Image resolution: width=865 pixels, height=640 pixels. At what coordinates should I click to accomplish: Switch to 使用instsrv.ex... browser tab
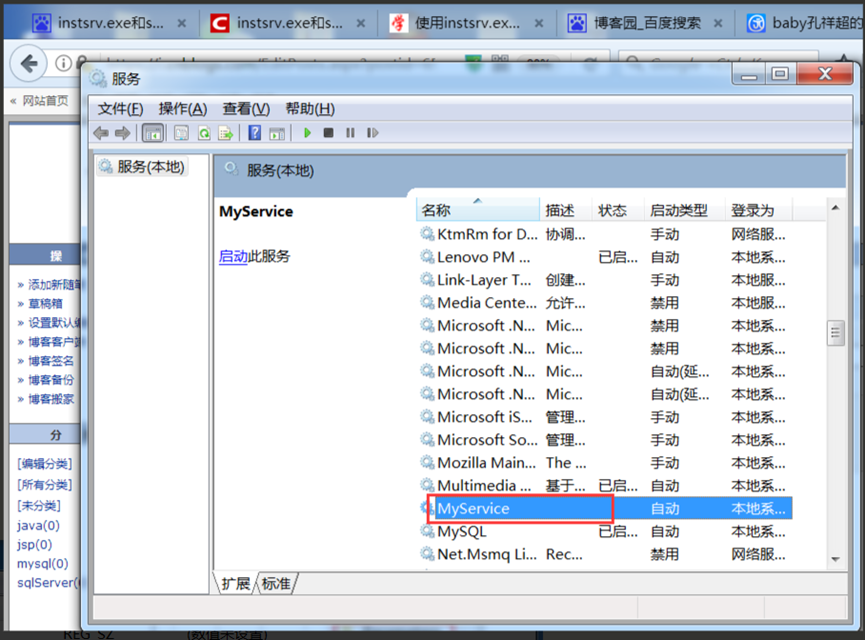click(467, 23)
